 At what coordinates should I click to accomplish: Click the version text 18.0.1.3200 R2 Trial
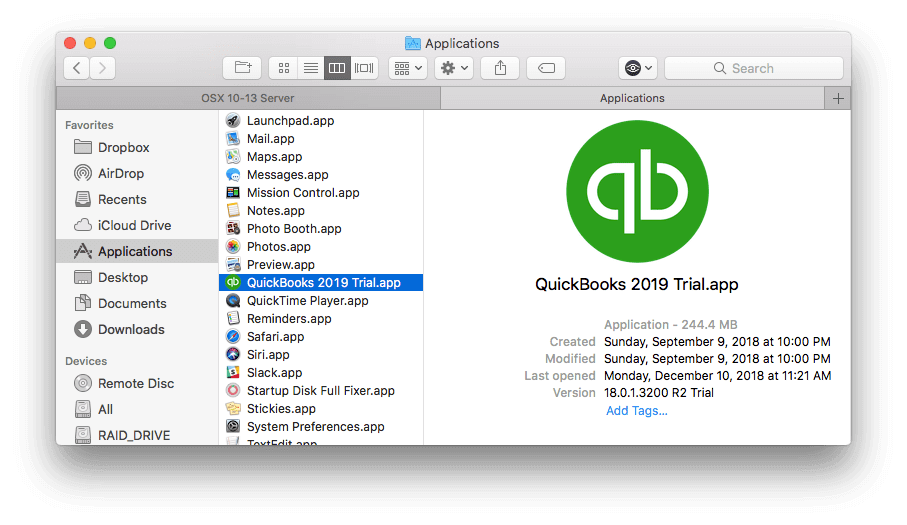[659, 393]
